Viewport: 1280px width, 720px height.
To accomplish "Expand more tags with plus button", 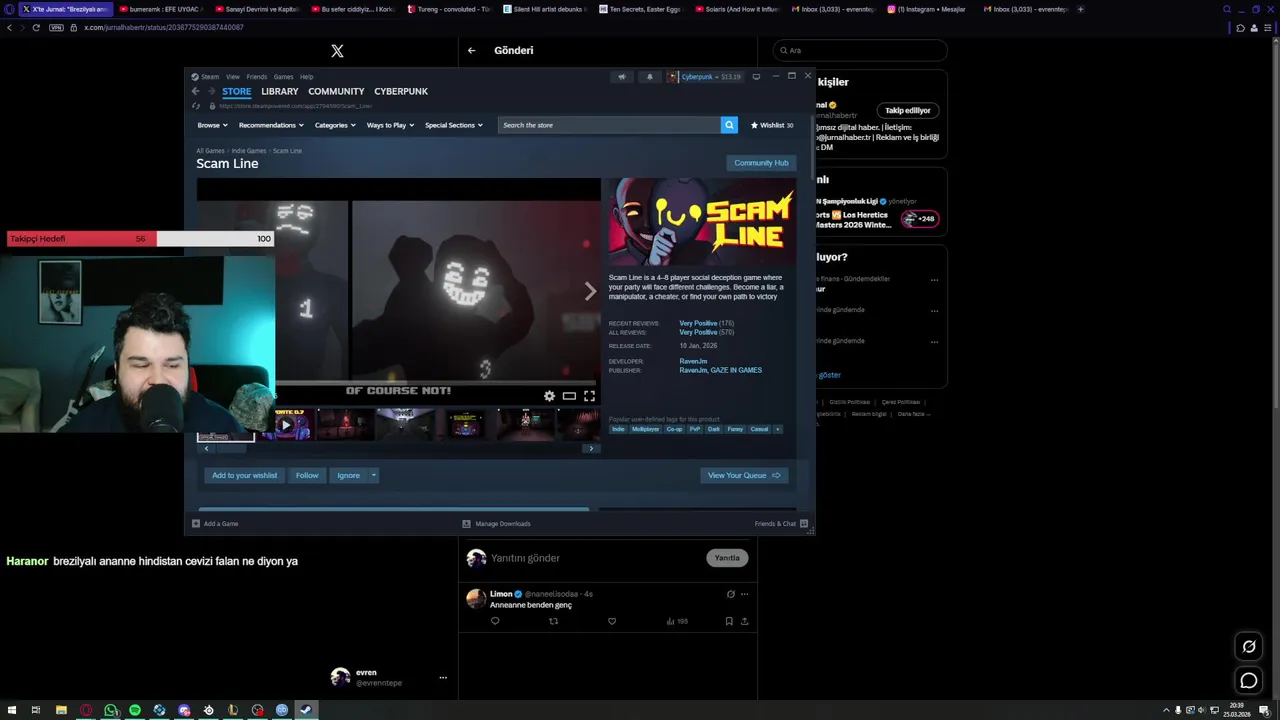I will [778, 429].
